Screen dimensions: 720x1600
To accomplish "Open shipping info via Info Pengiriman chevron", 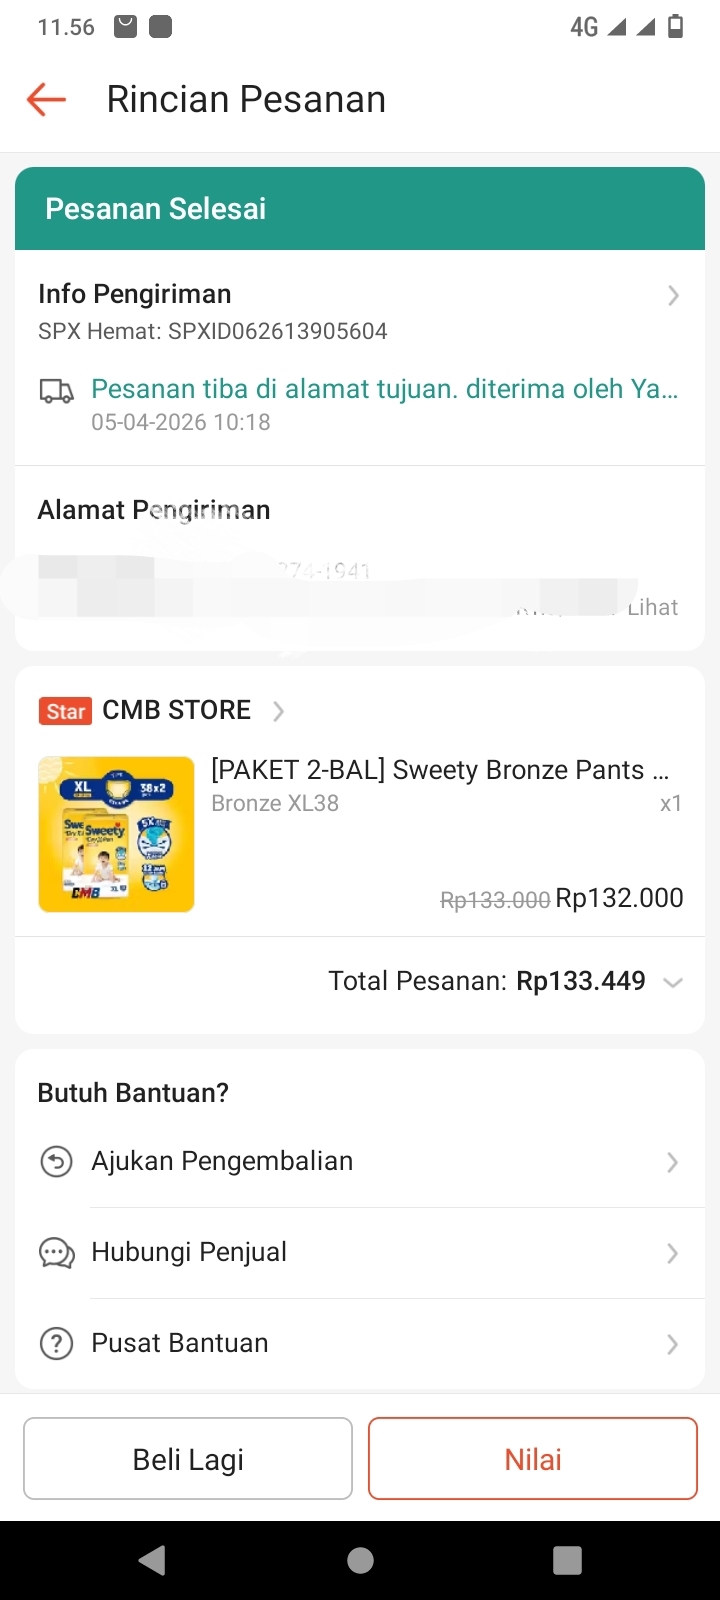I will [x=673, y=295].
